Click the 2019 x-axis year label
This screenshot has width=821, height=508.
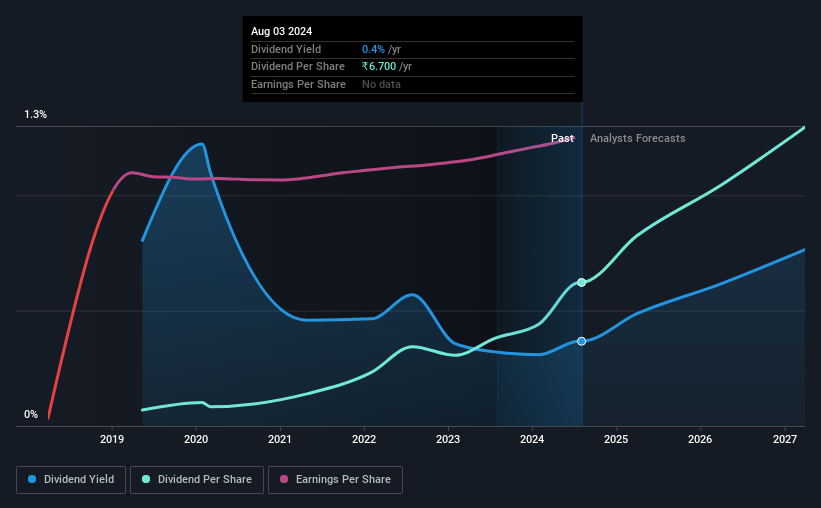click(x=112, y=439)
